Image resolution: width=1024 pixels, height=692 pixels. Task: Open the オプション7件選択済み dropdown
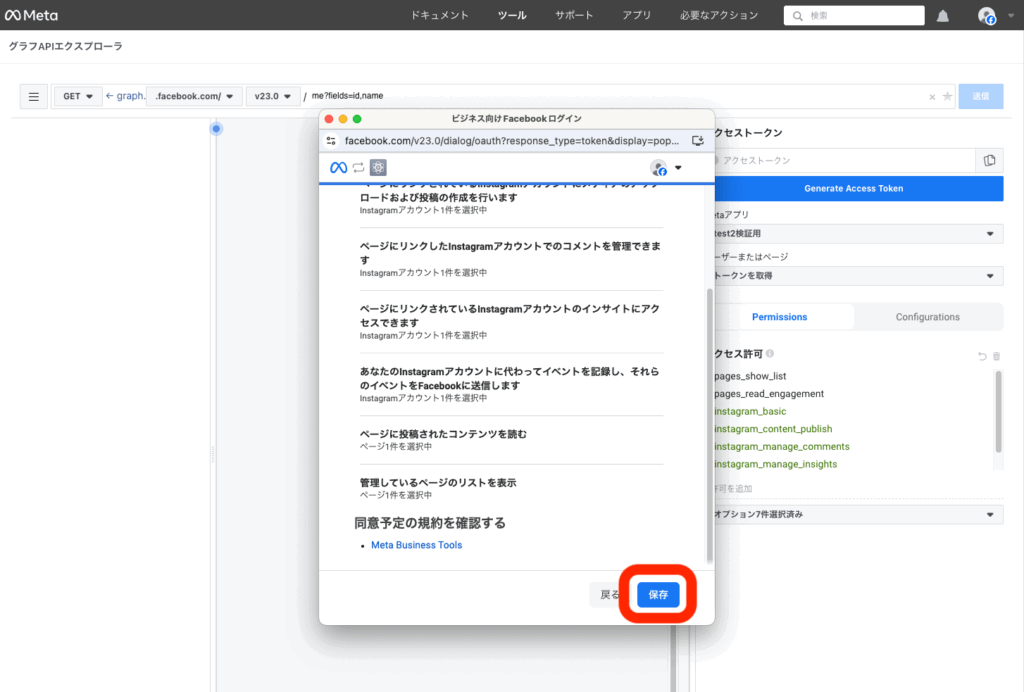pyautogui.click(x=859, y=514)
